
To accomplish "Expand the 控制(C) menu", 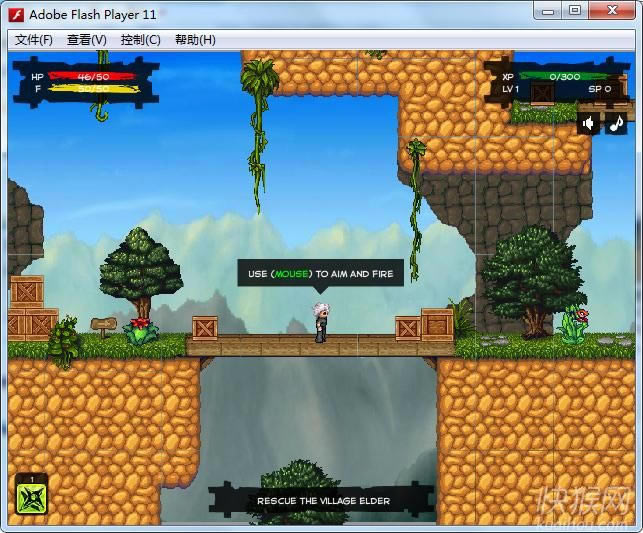I will click(x=140, y=40).
